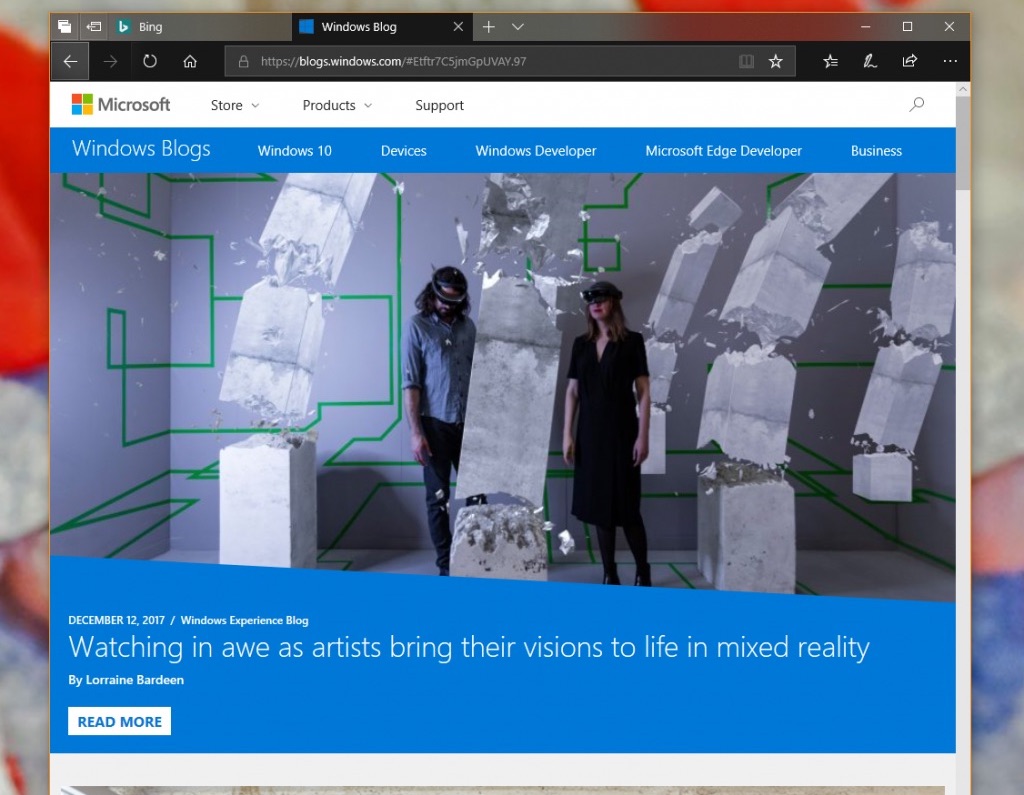Open the Windows 10 blog section

pyautogui.click(x=294, y=151)
